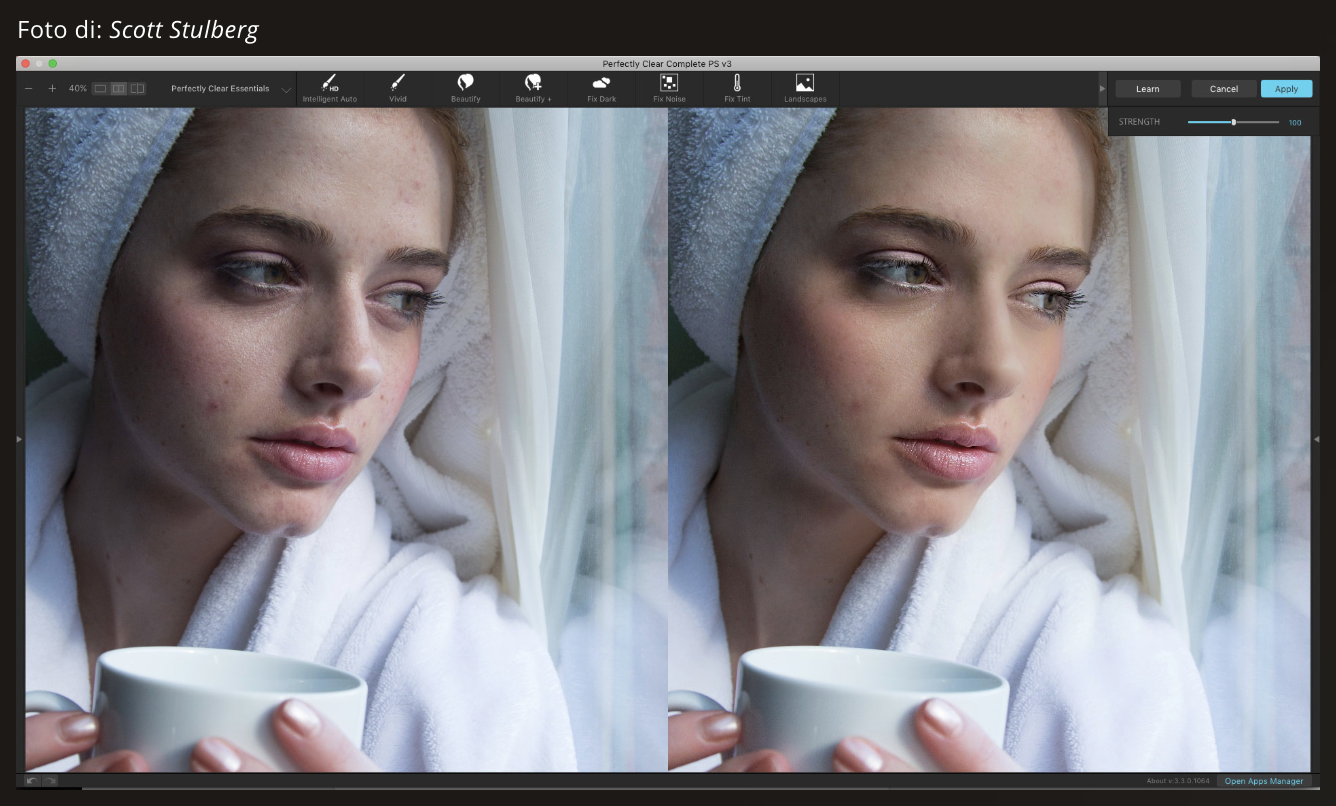Pick the Landscapes preset
This screenshot has width=1336, height=806.
pos(805,88)
